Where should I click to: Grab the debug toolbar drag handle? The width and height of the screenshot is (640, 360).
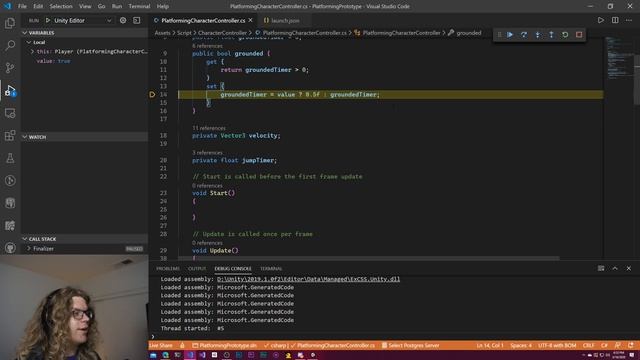[x=499, y=35]
